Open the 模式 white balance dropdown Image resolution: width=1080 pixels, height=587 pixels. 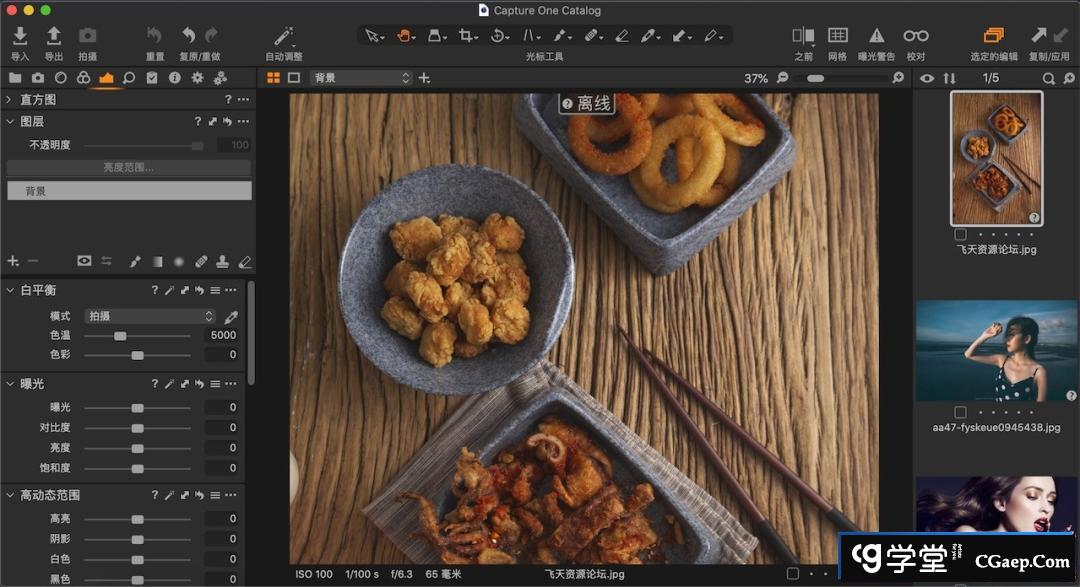[150, 316]
